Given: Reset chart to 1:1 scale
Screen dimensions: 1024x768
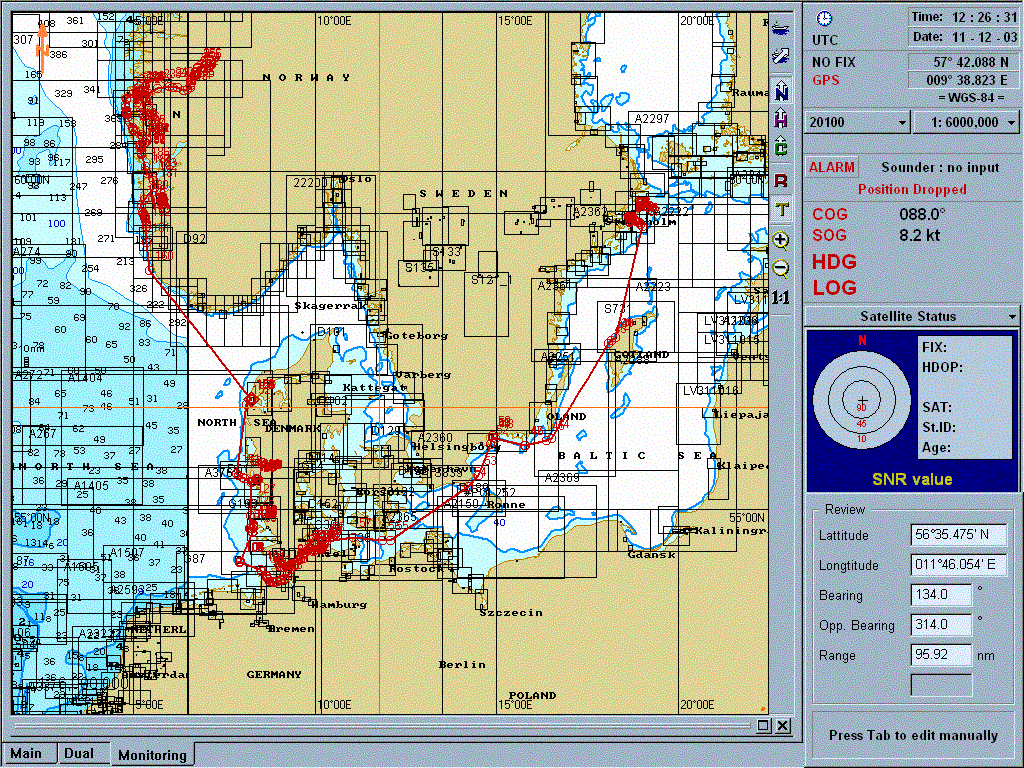Looking at the screenshot, I should [x=781, y=298].
